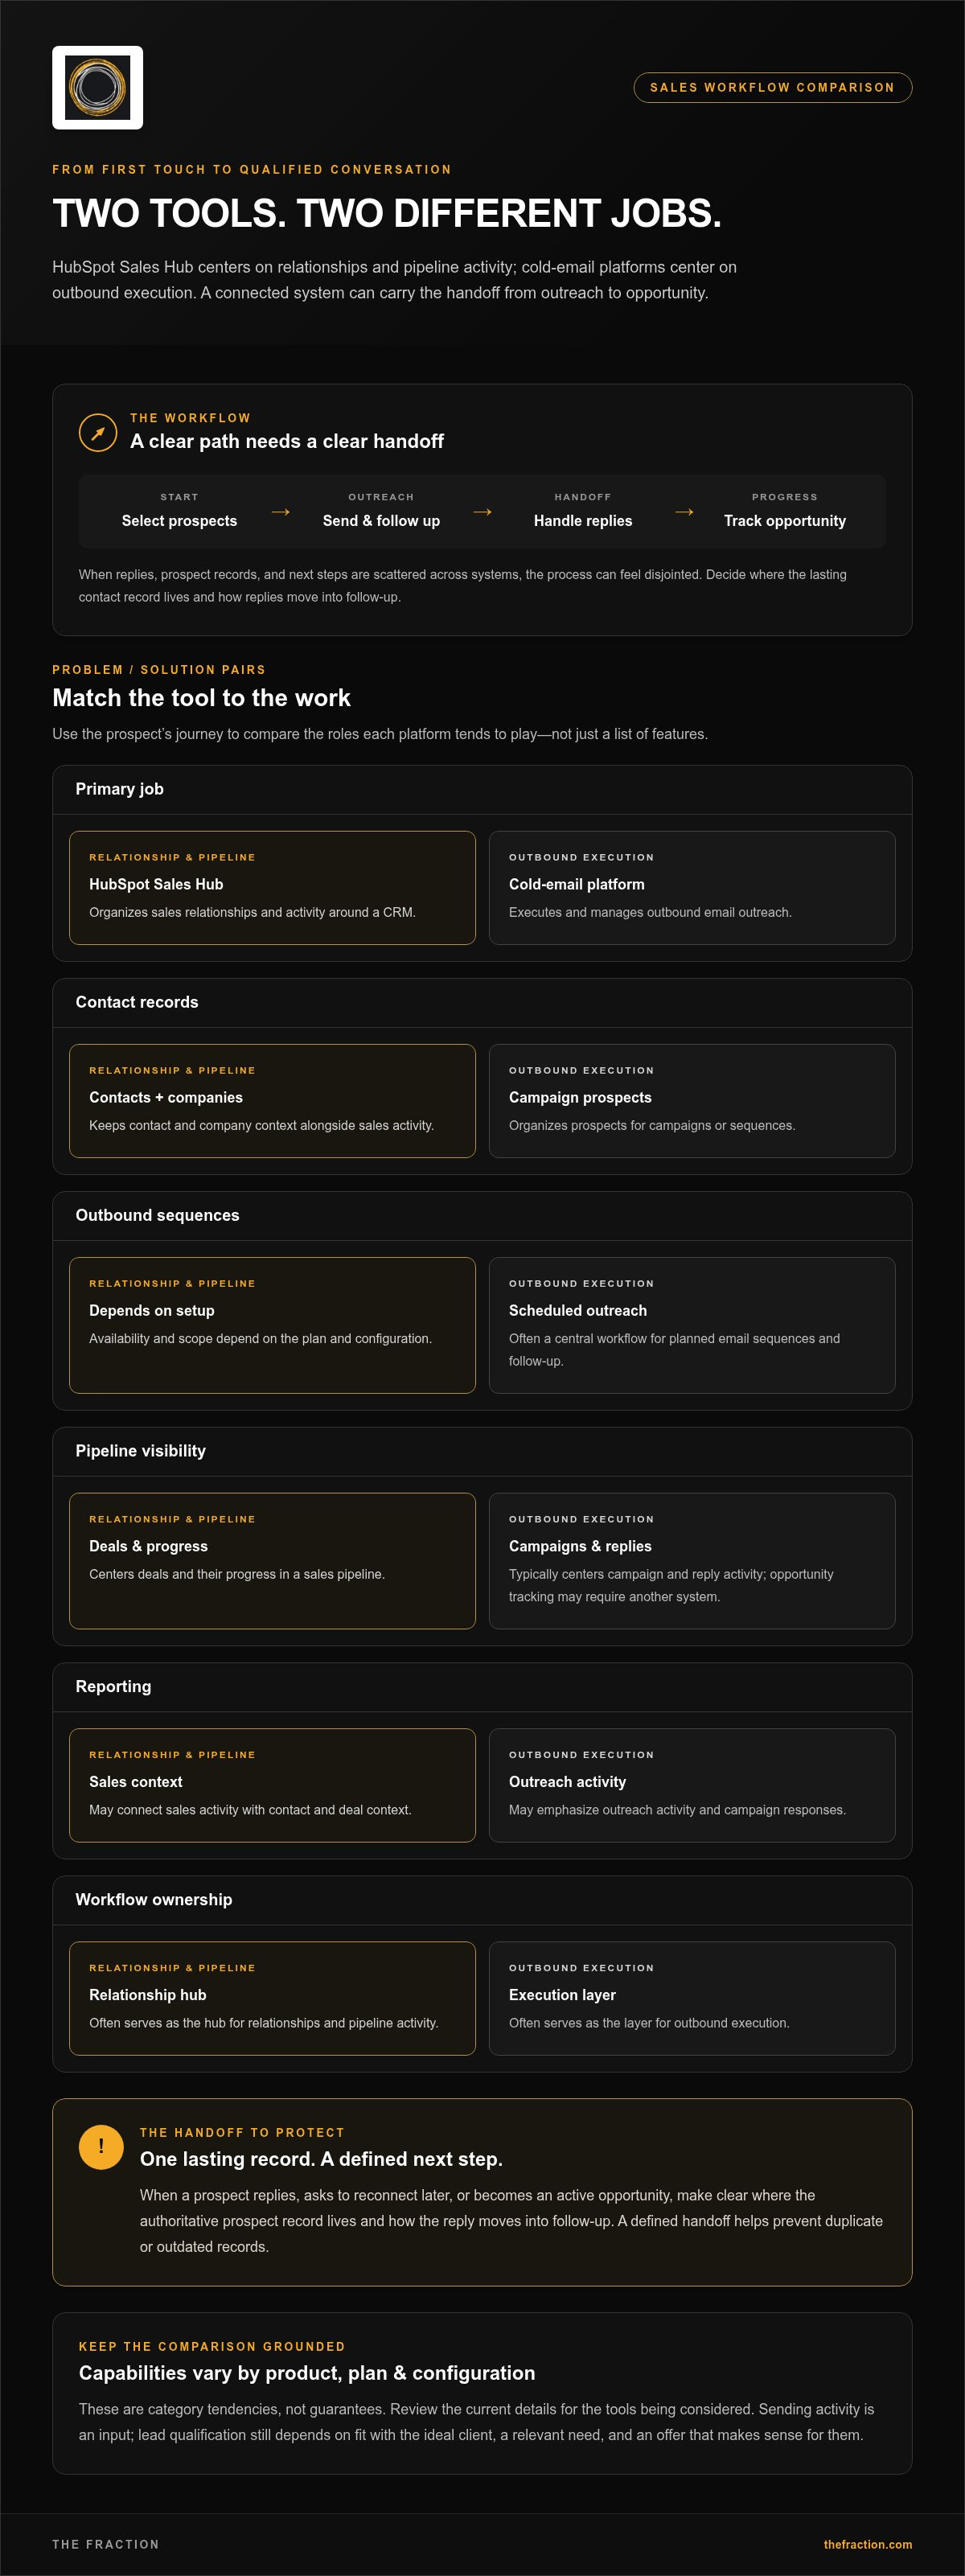Viewport: 965px width, 2576px height.
Task: Click the Deals & progress card
Action: (272, 1561)
